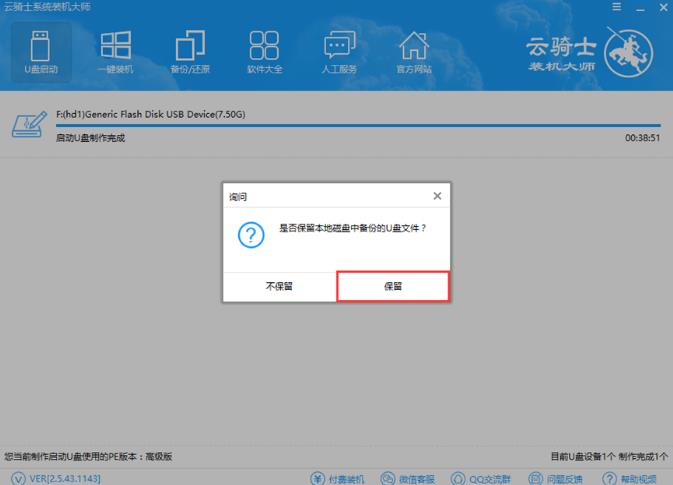Image resolution: width=673 pixels, height=485 pixels.
Task: Close the 云骑士 application window
Action: pyautogui.click(x=664, y=7)
